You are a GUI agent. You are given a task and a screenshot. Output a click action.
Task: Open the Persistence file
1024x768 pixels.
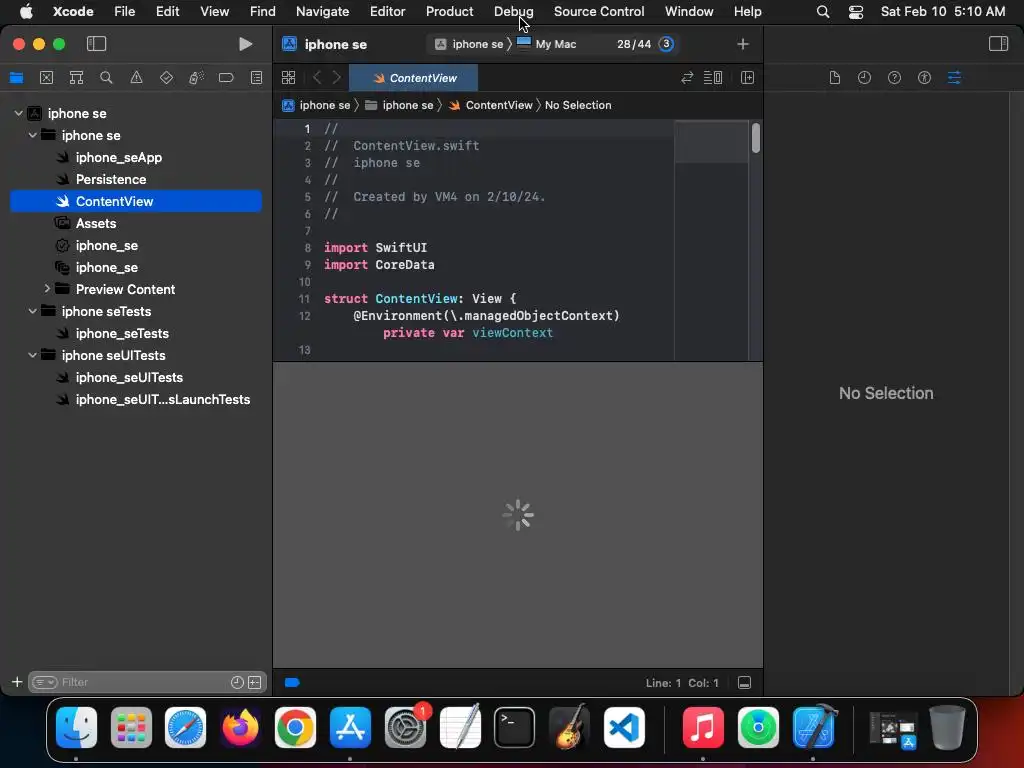click(110, 179)
